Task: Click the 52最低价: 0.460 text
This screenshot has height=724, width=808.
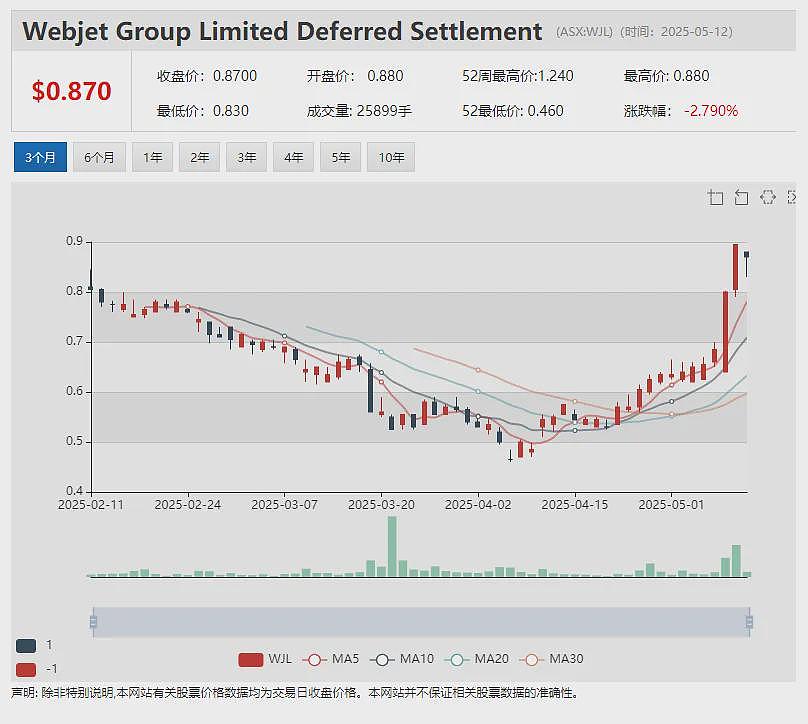Action: point(512,111)
